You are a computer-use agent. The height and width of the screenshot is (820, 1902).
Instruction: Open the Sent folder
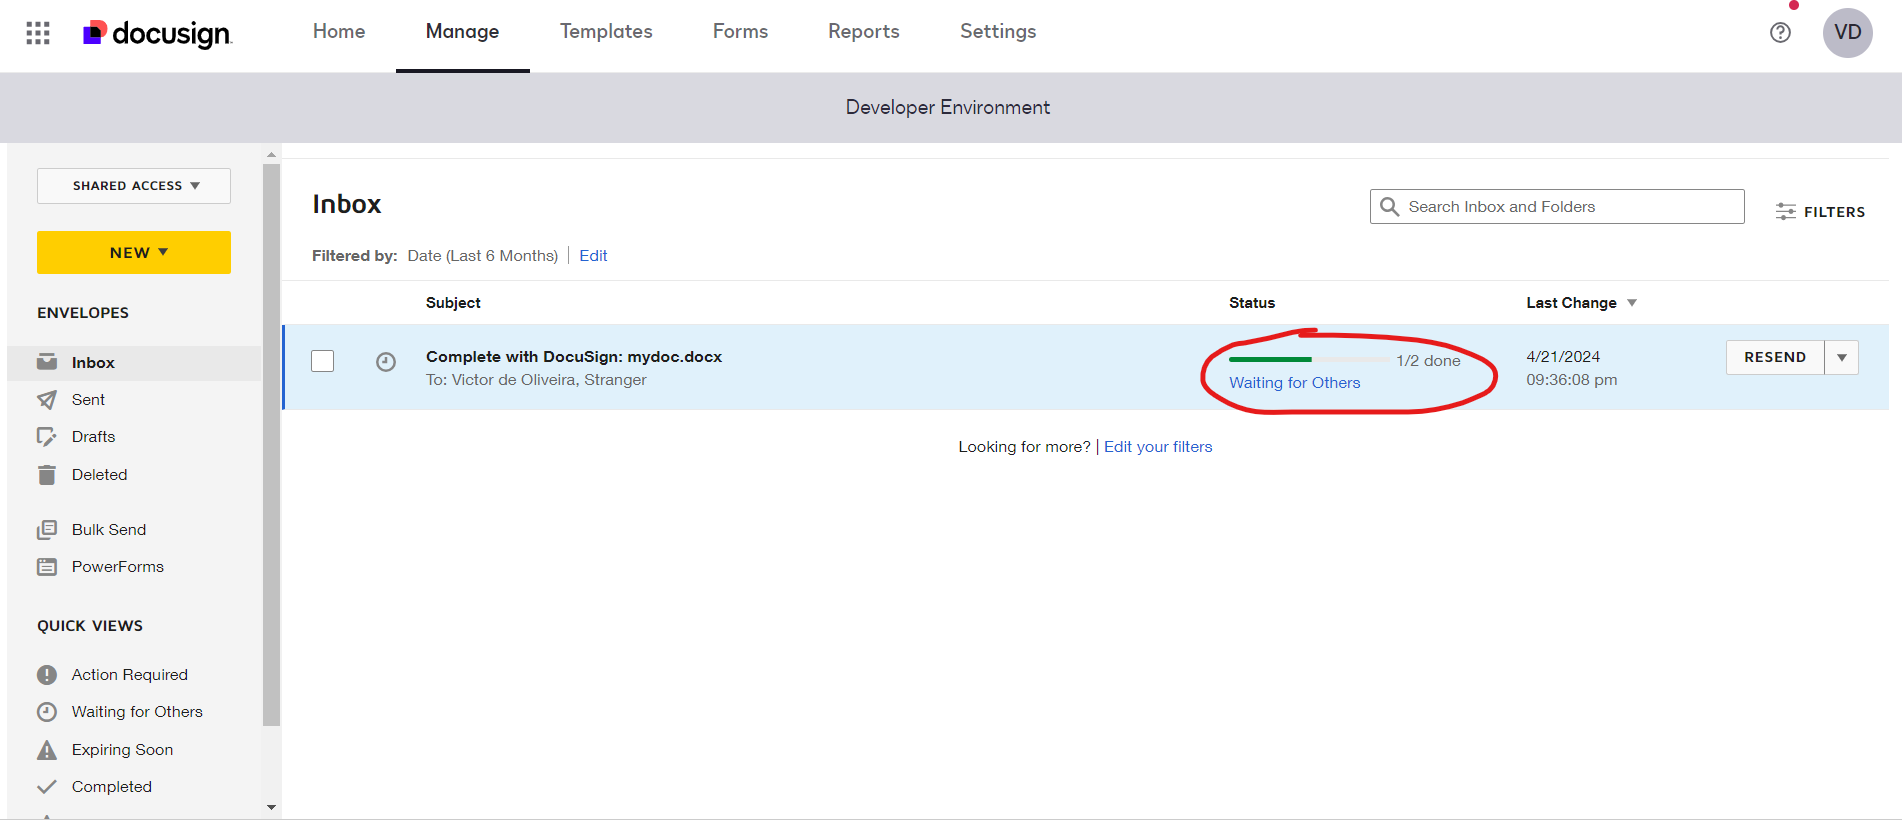(x=88, y=400)
